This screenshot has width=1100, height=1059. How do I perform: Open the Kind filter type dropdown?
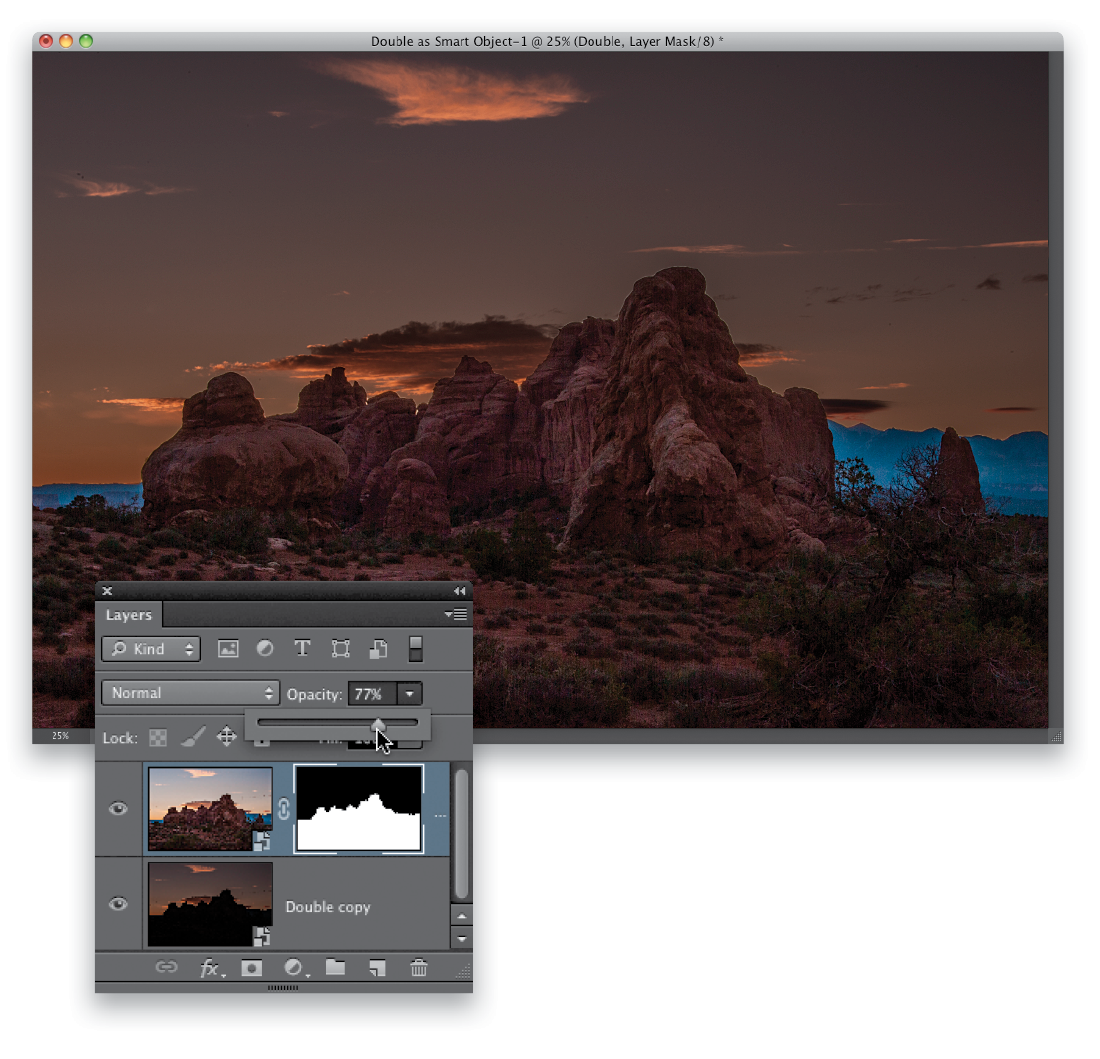(151, 649)
